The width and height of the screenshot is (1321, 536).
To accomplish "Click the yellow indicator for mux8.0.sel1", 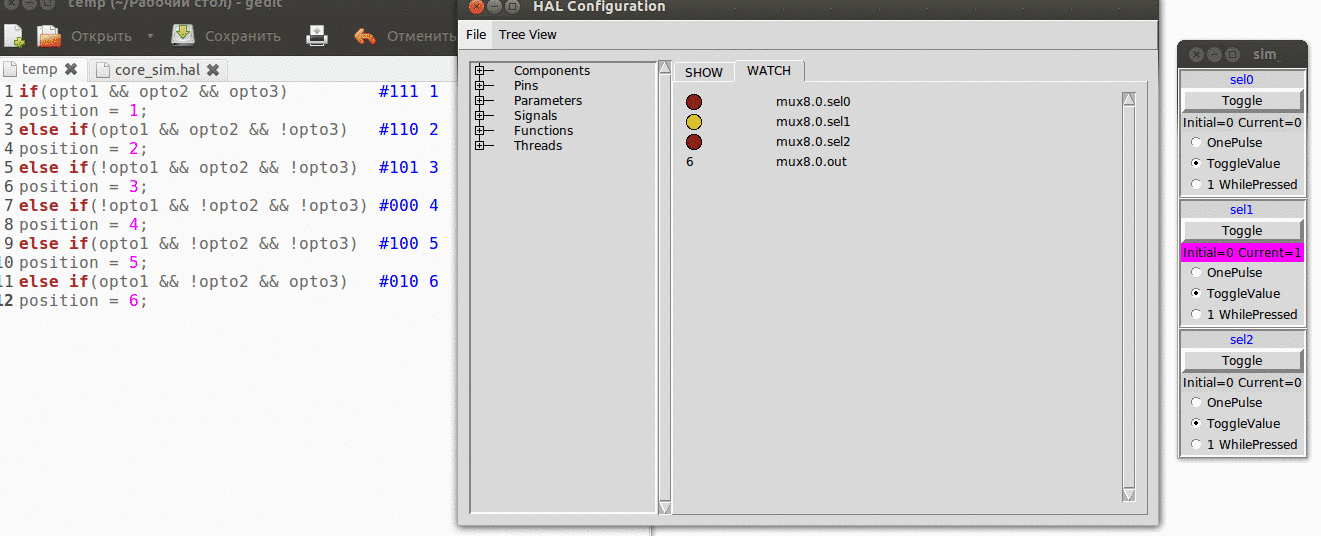I will tap(694, 122).
